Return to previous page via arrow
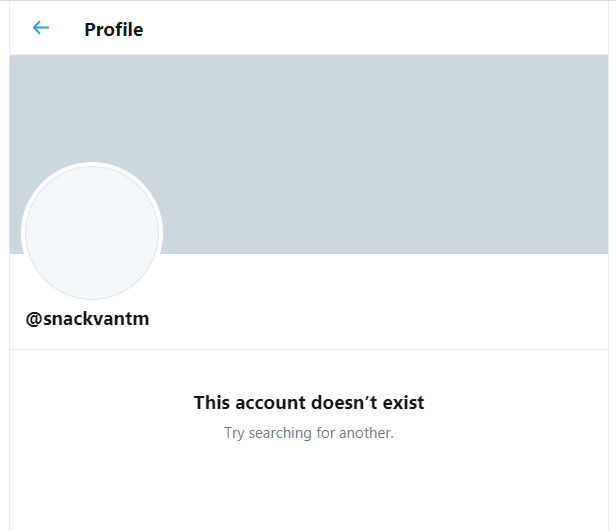The width and height of the screenshot is (616, 531). tap(40, 28)
